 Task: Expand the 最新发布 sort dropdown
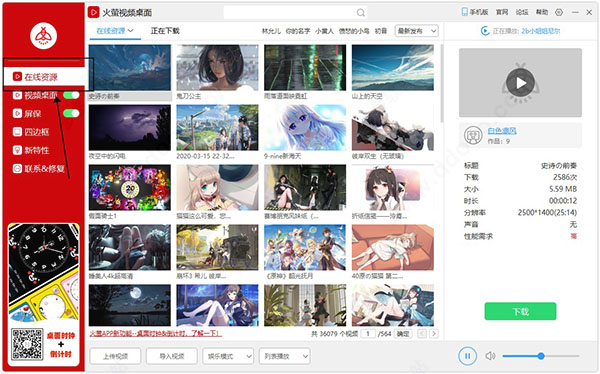tap(417, 31)
